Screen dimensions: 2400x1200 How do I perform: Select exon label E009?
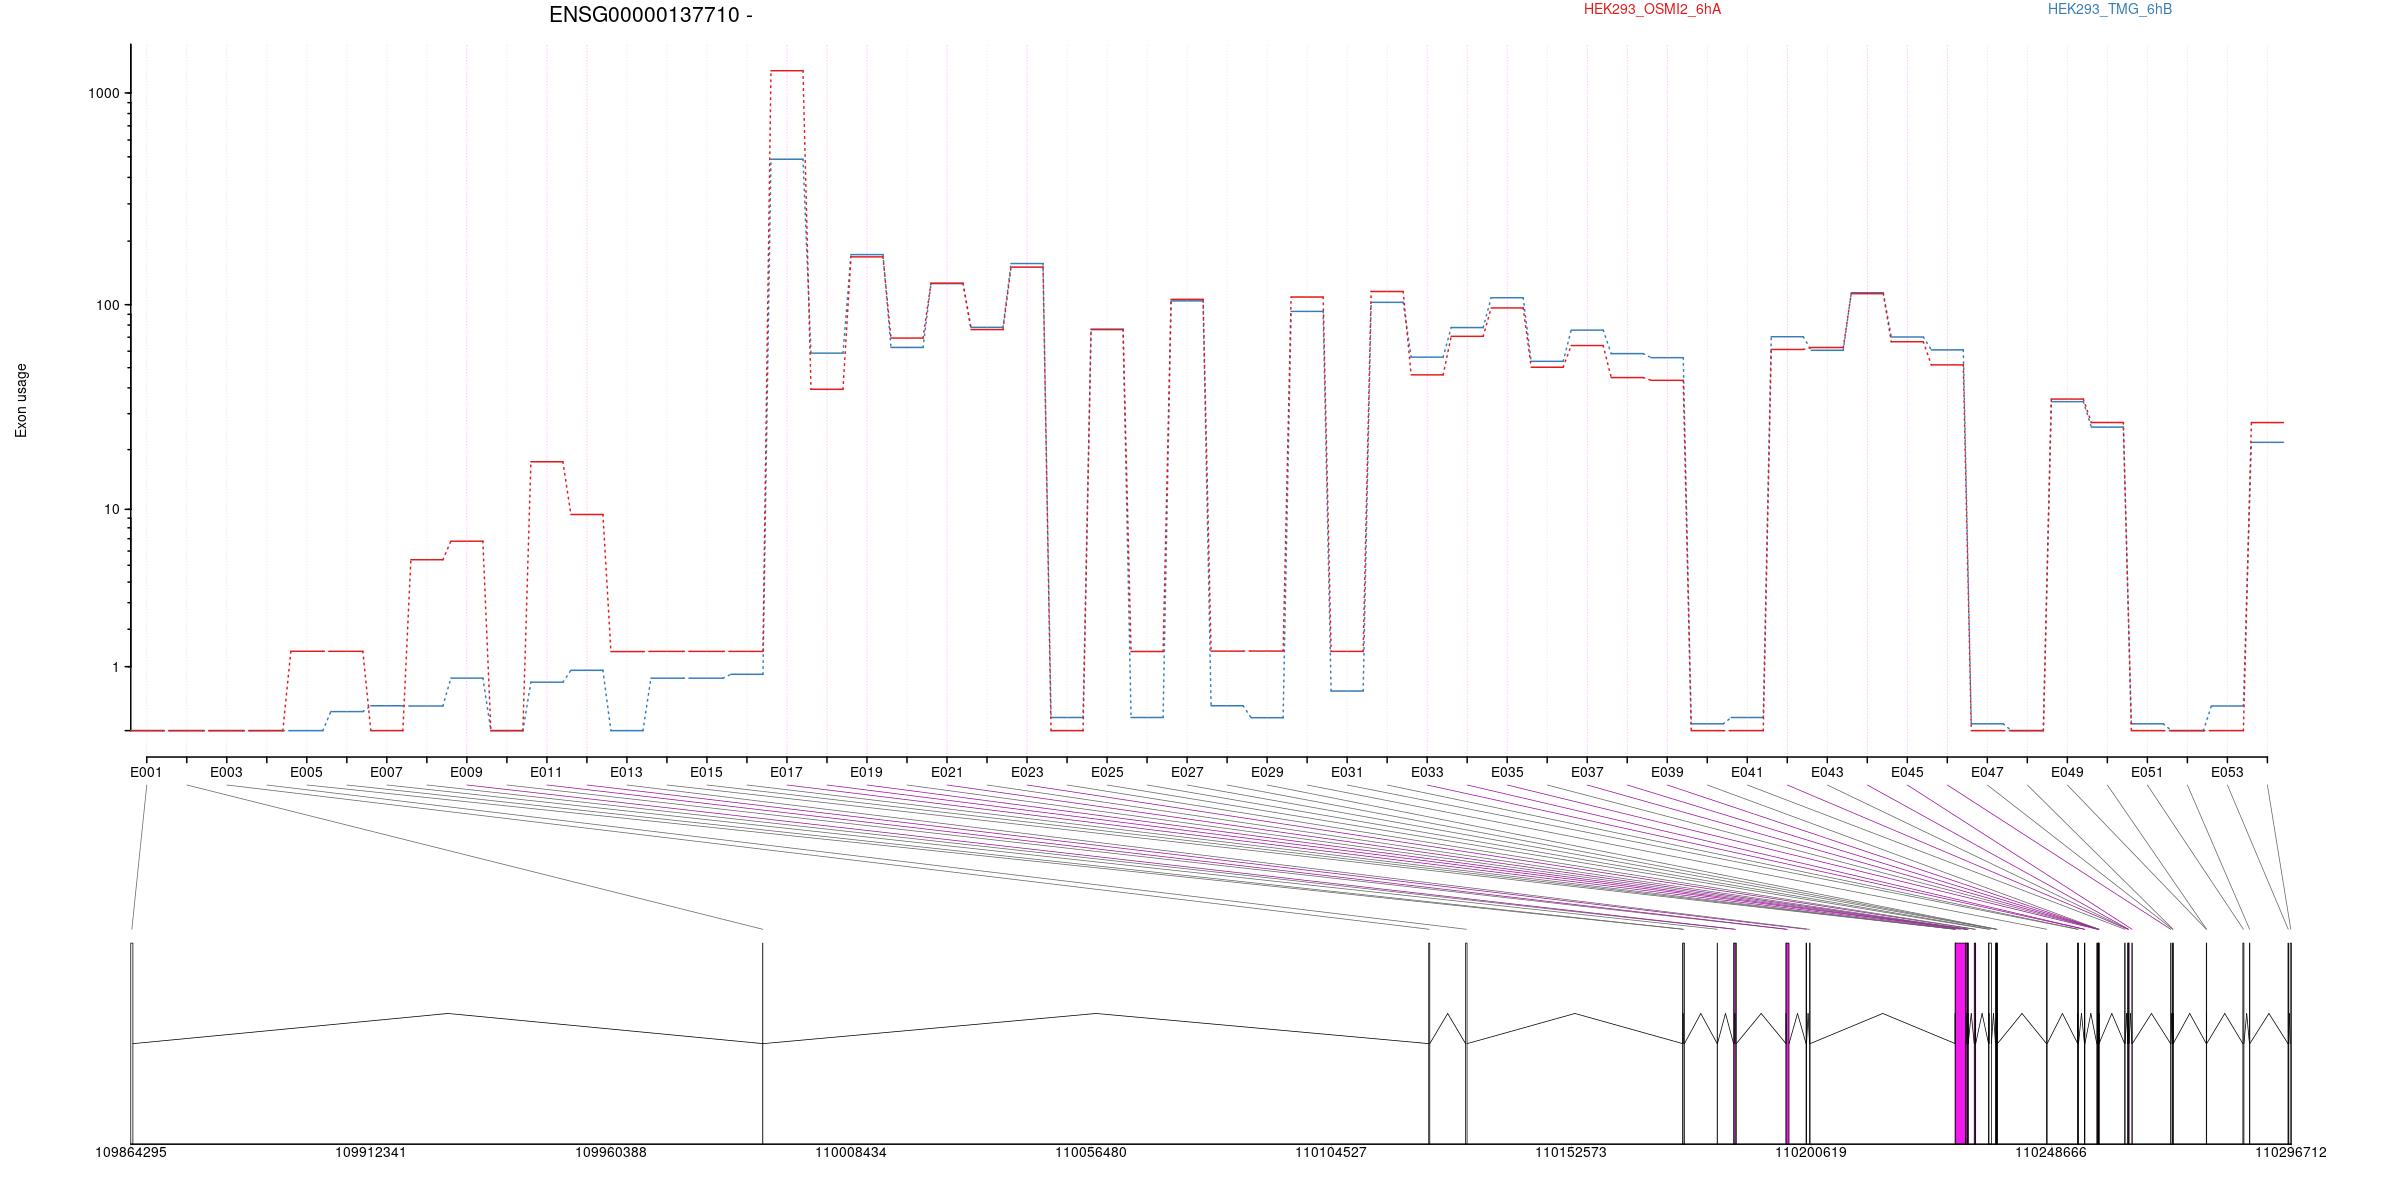tap(466, 772)
